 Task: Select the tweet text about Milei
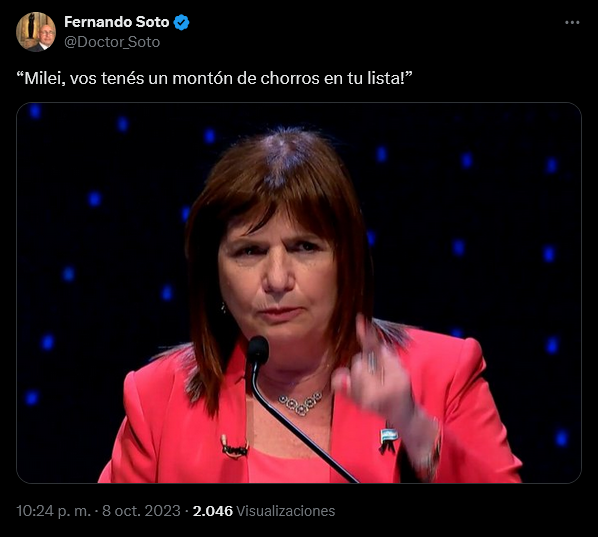[215, 78]
